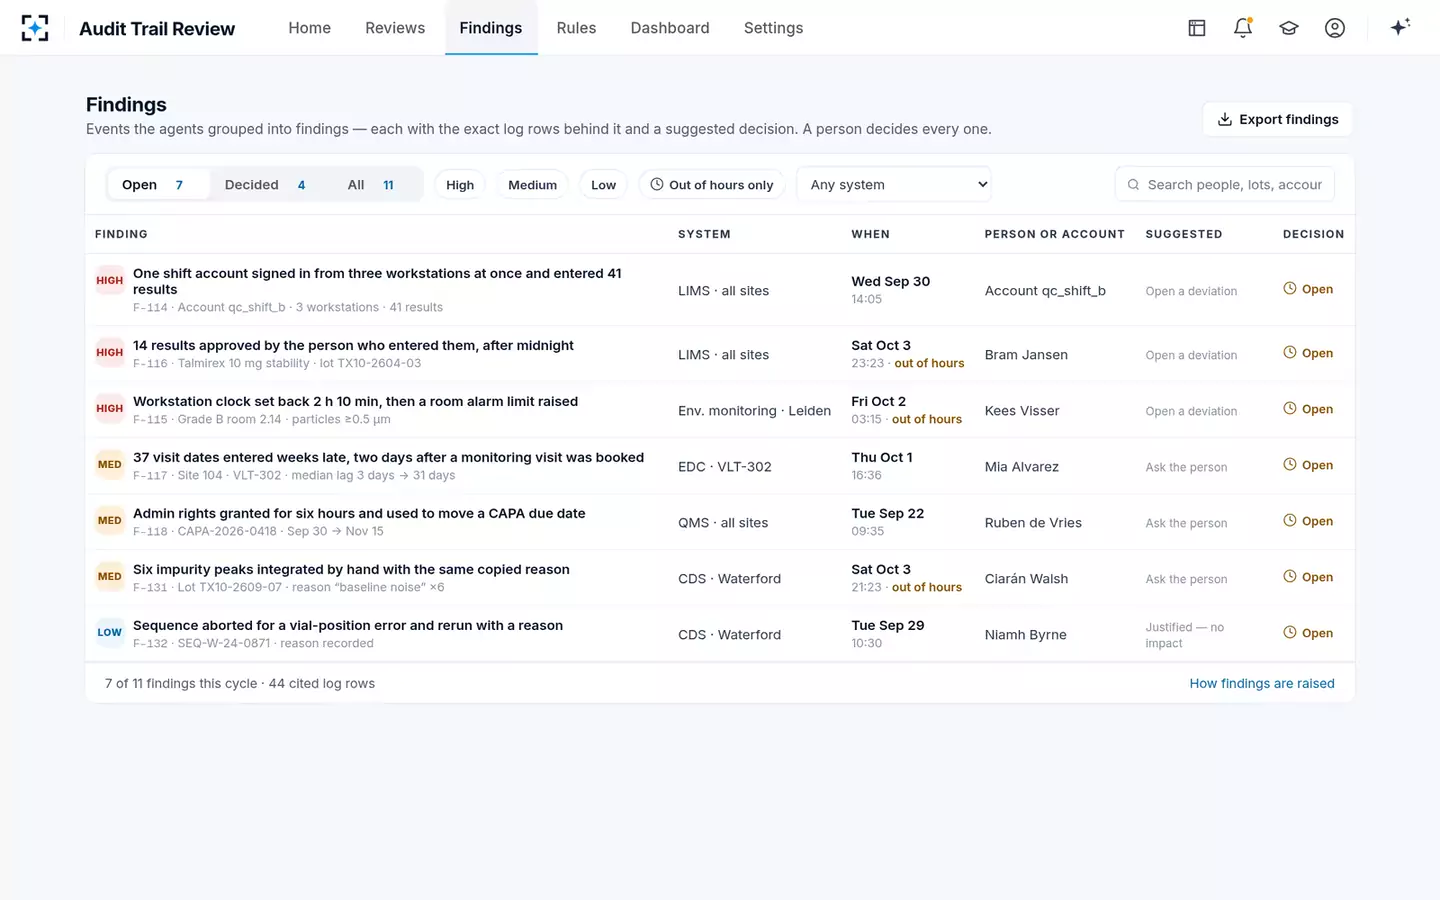
Task: Click 'Justified — no impact' suggestion text
Action: click(1184, 635)
